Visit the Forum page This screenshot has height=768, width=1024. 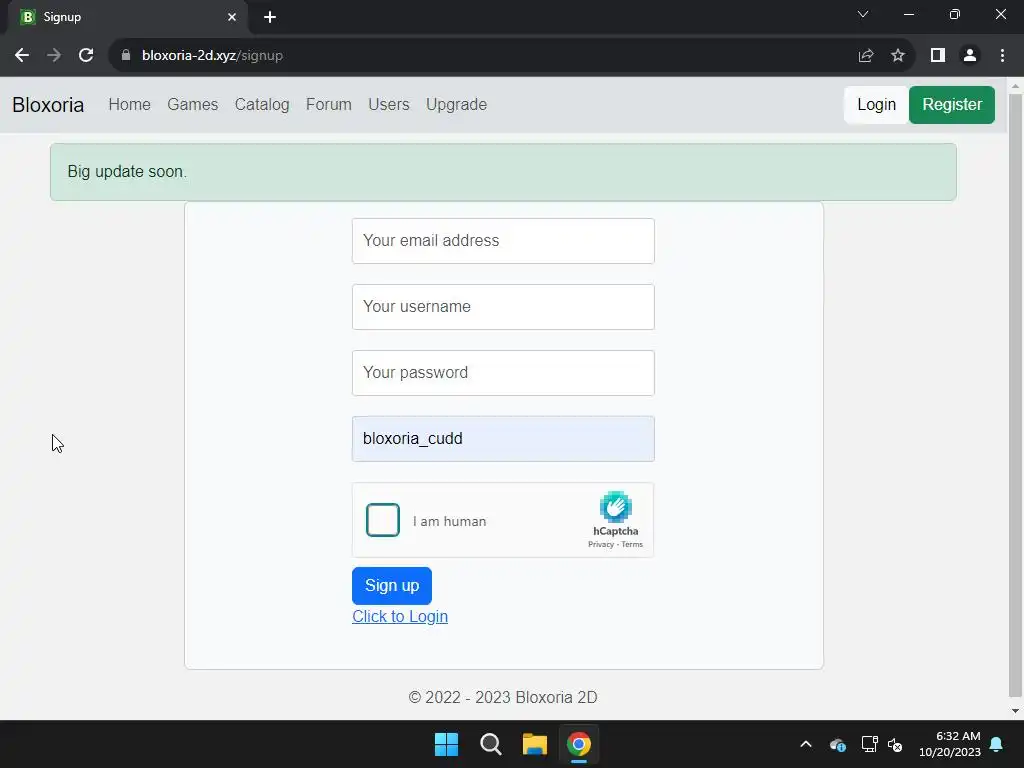(x=328, y=104)
